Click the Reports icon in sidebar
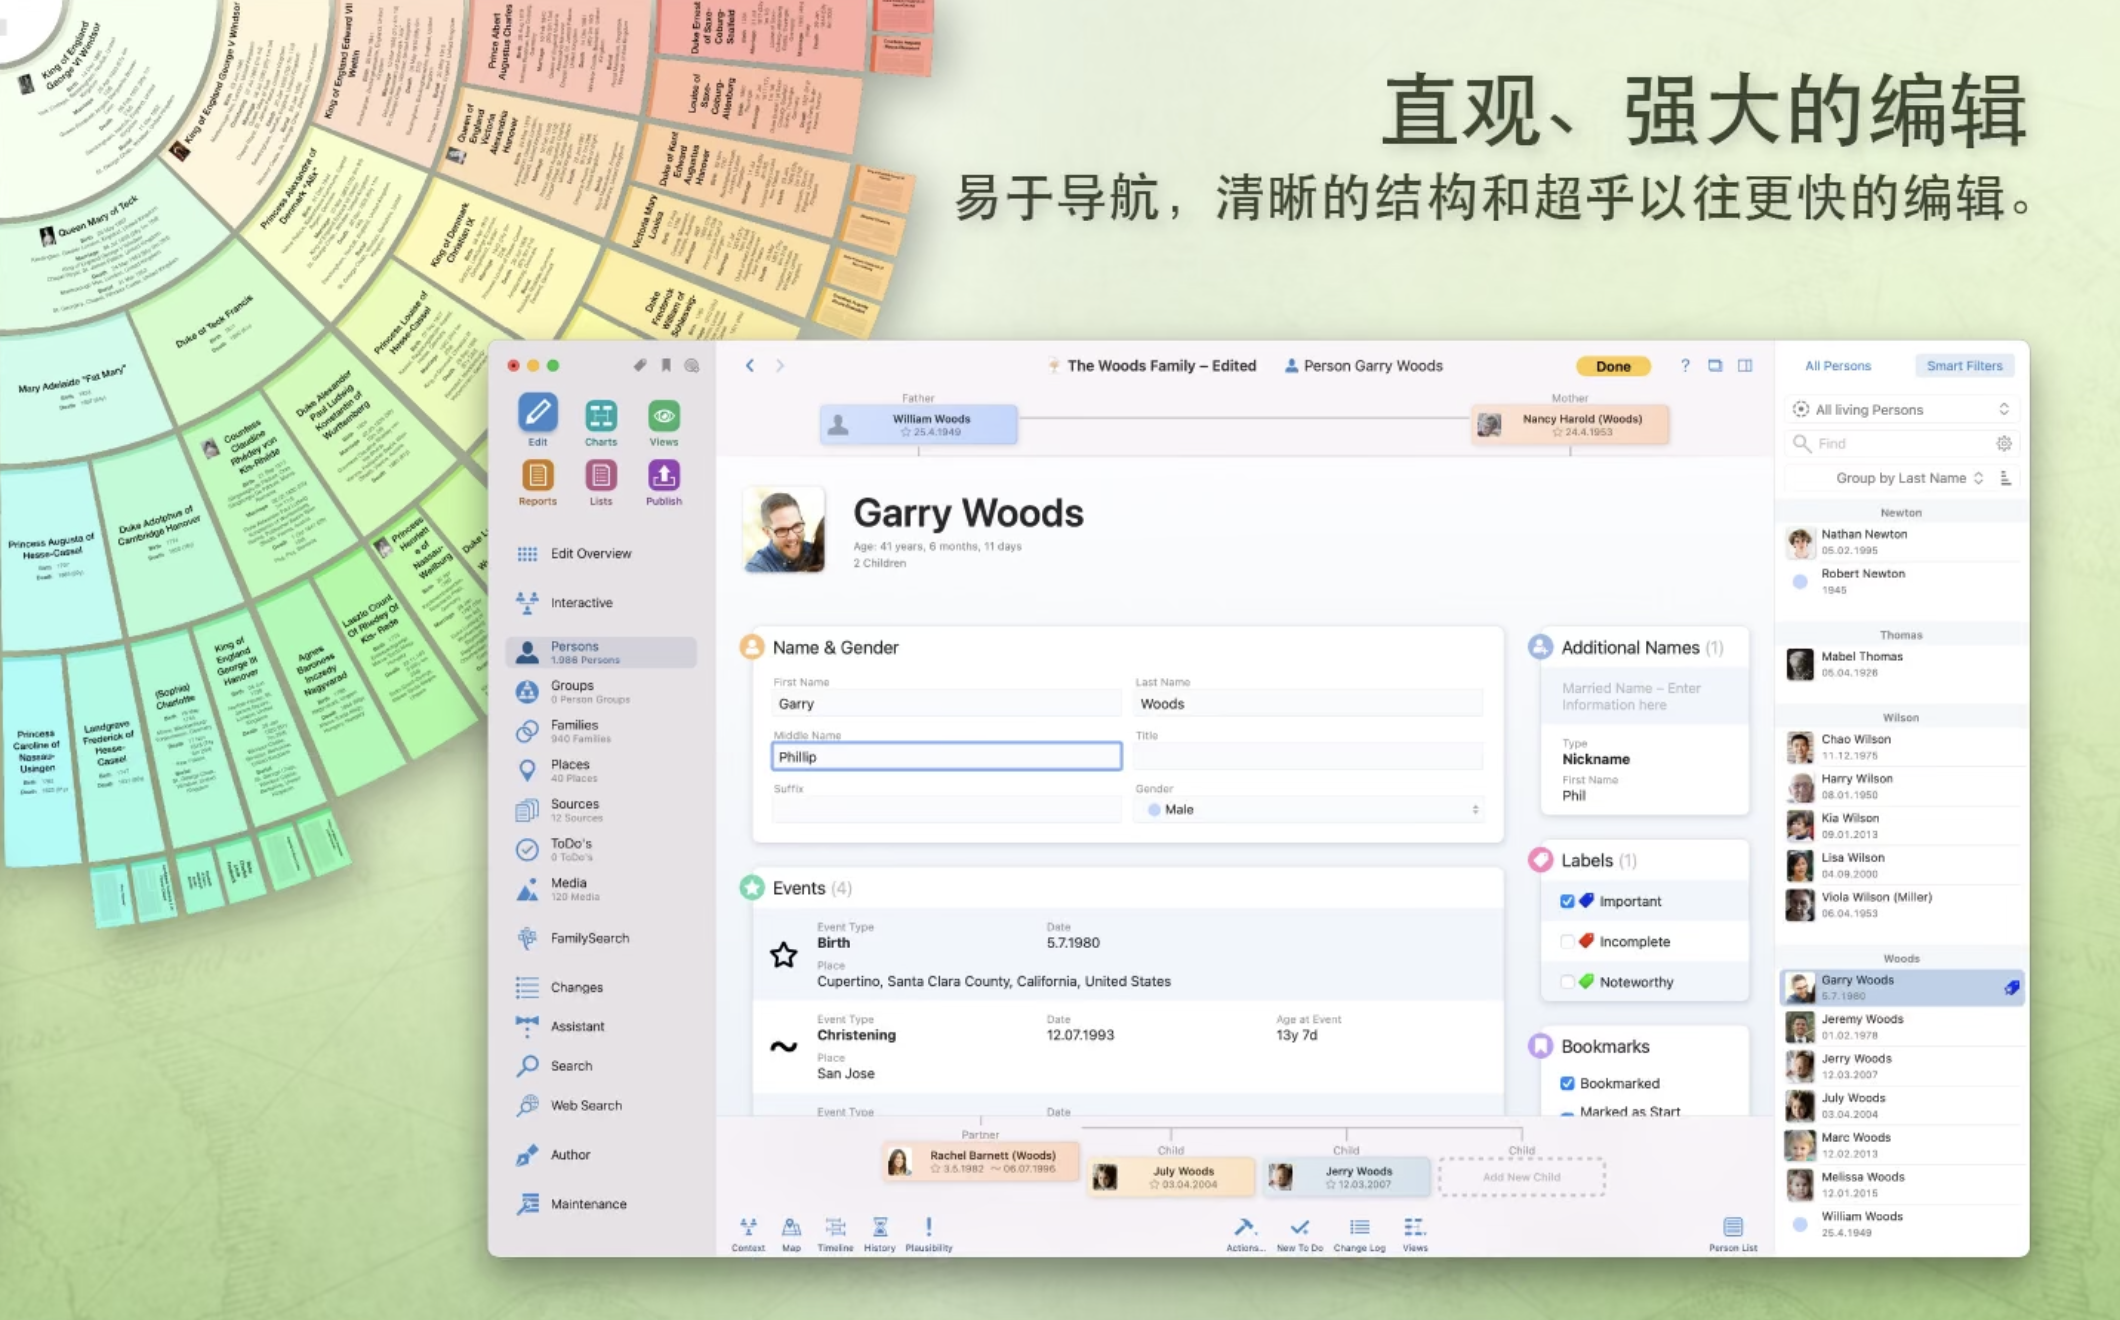 [x=537, y=478]
